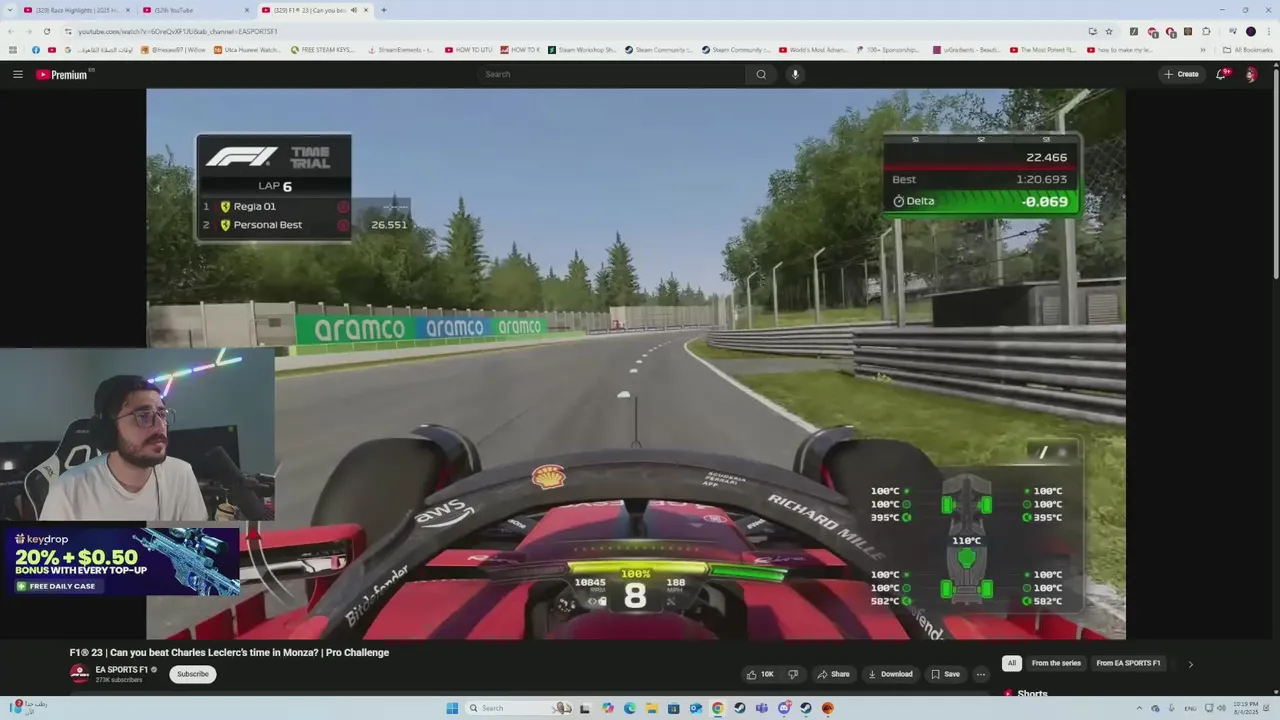
Task: Open Microsoft Teams from taskbar
Action: click(762, 708)
